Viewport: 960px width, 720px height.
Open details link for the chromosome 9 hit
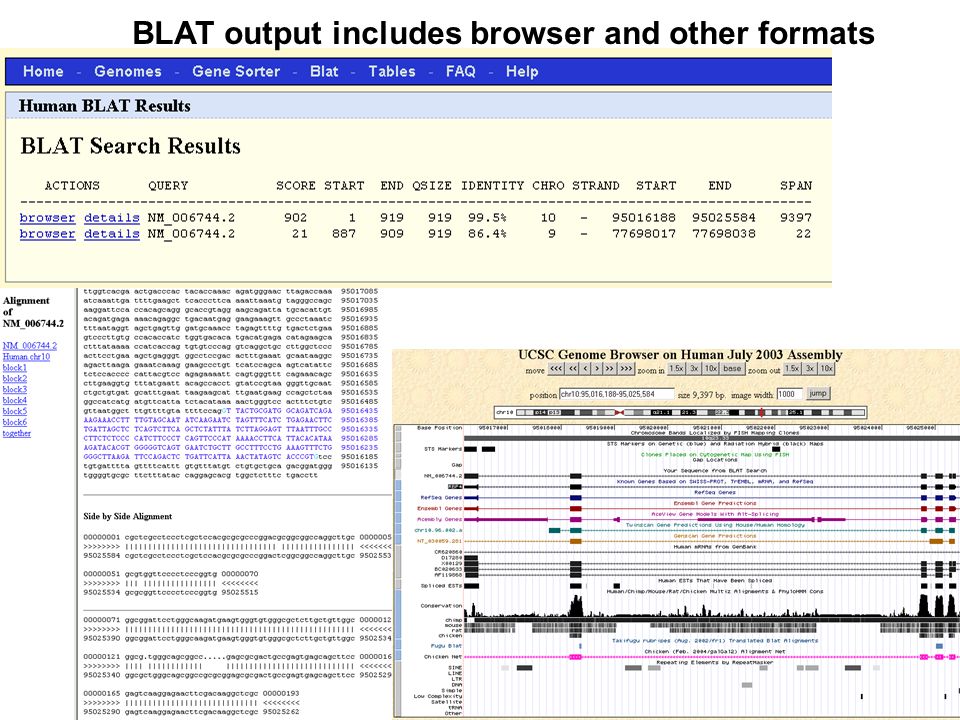click(111, 234)
